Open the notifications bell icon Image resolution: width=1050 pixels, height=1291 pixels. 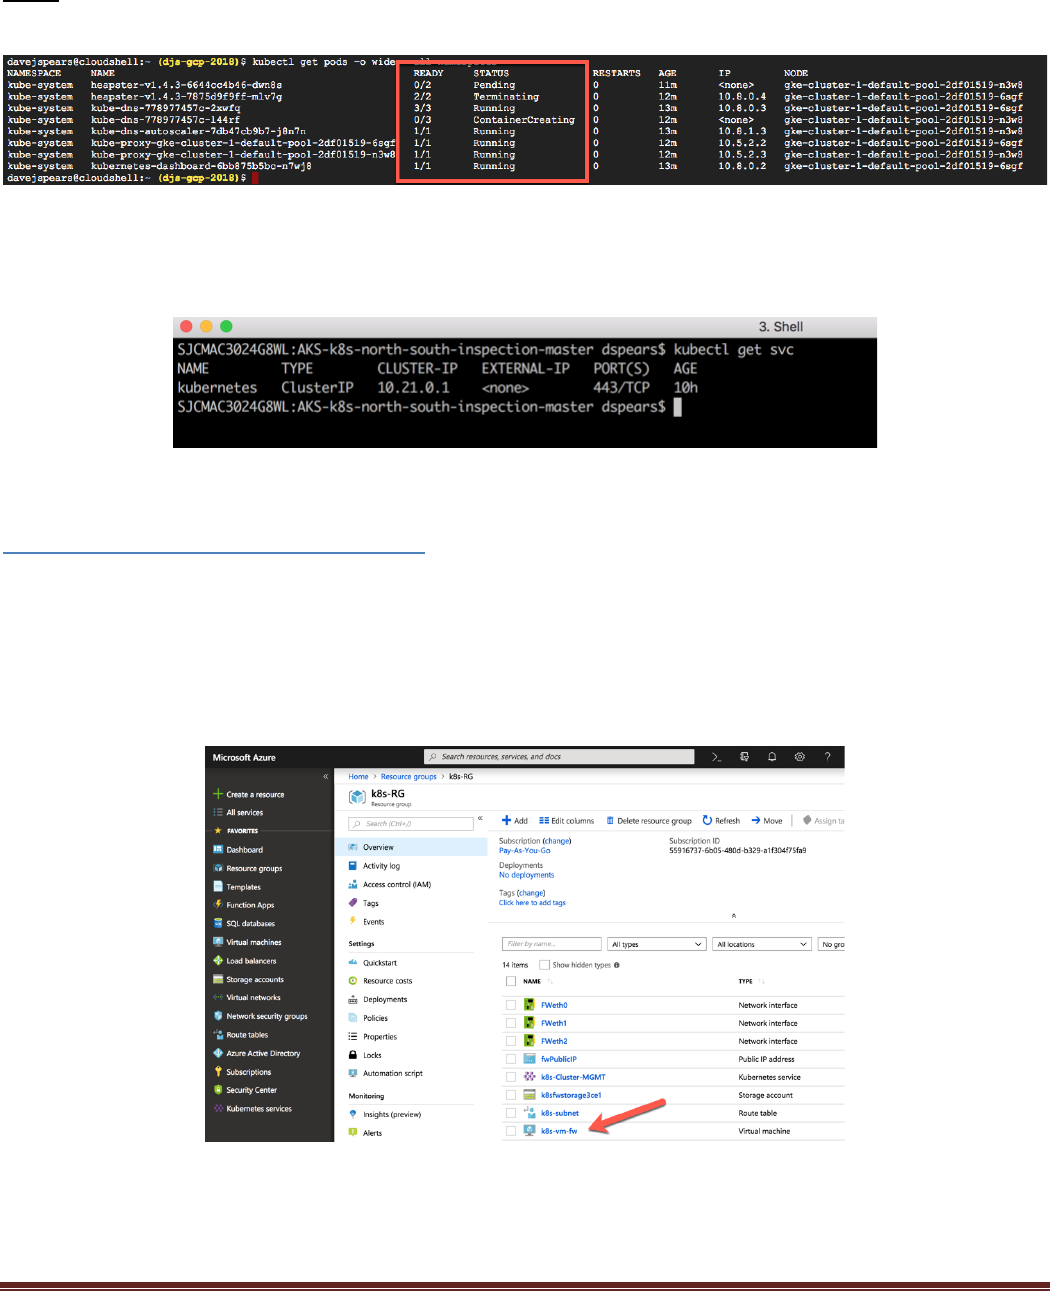click(772, 757)
